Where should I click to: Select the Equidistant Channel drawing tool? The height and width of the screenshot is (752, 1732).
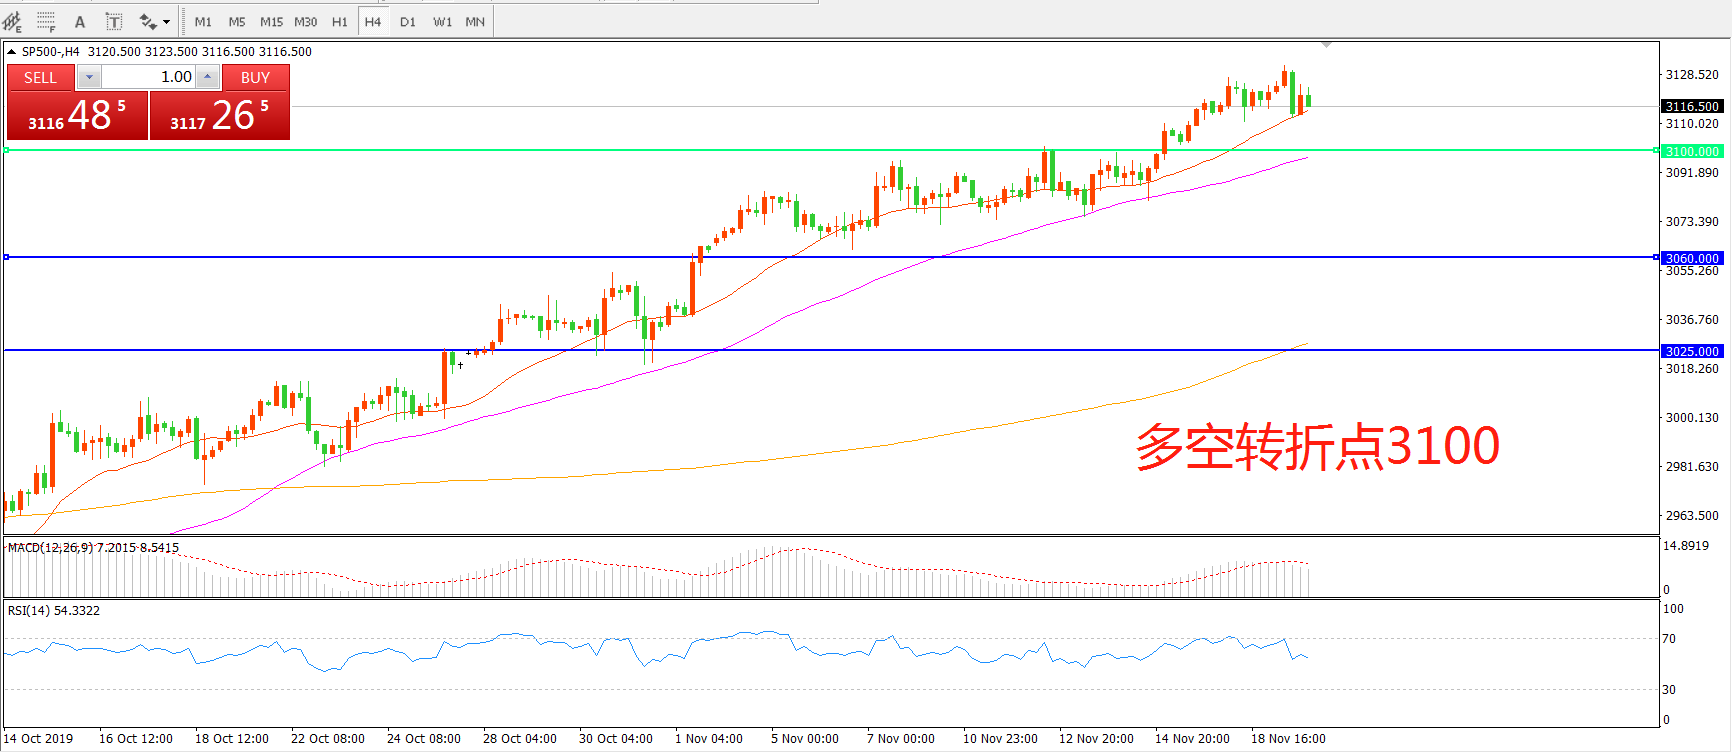[x=12, y=21]
